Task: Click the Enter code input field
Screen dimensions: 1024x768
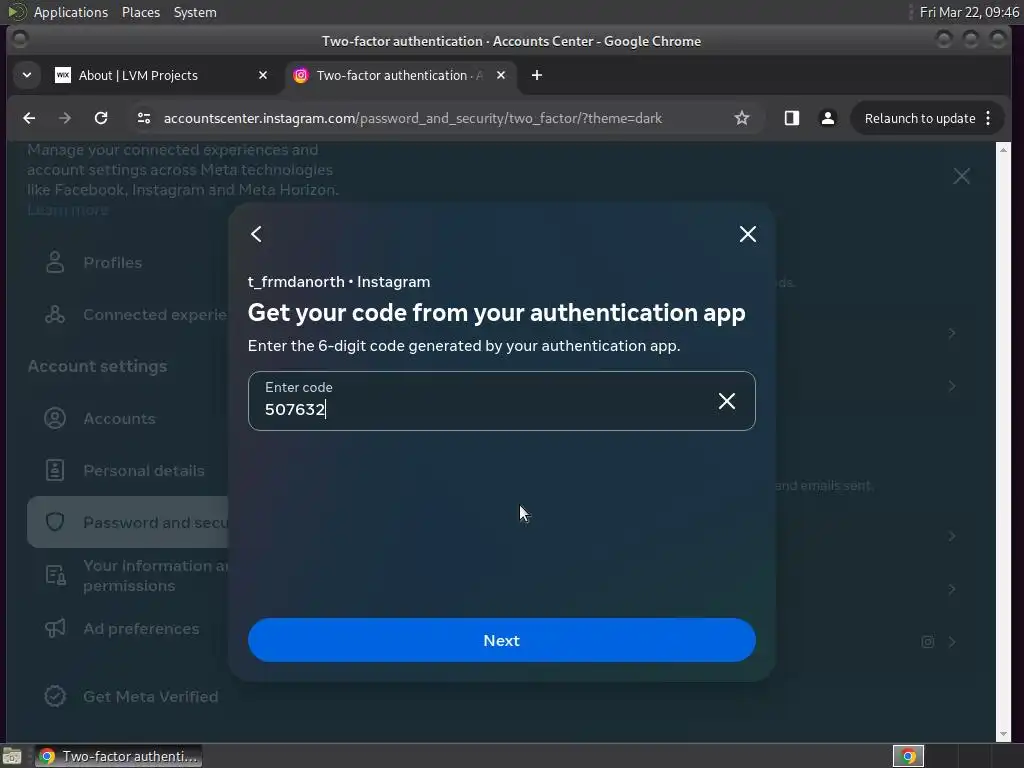Action: pyautogui.click(x=502, y=401)
